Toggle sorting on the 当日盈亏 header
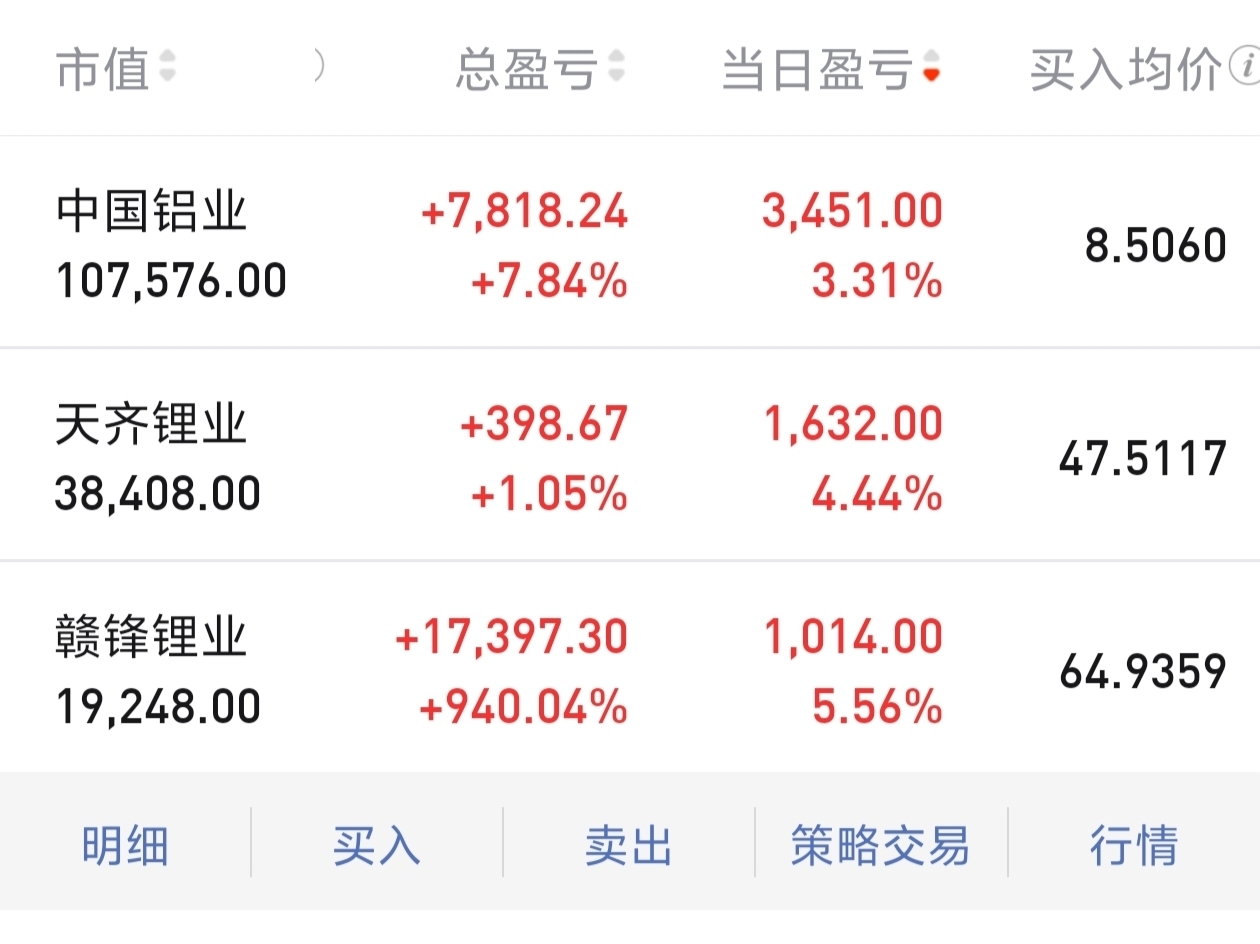 coord(817,69)
